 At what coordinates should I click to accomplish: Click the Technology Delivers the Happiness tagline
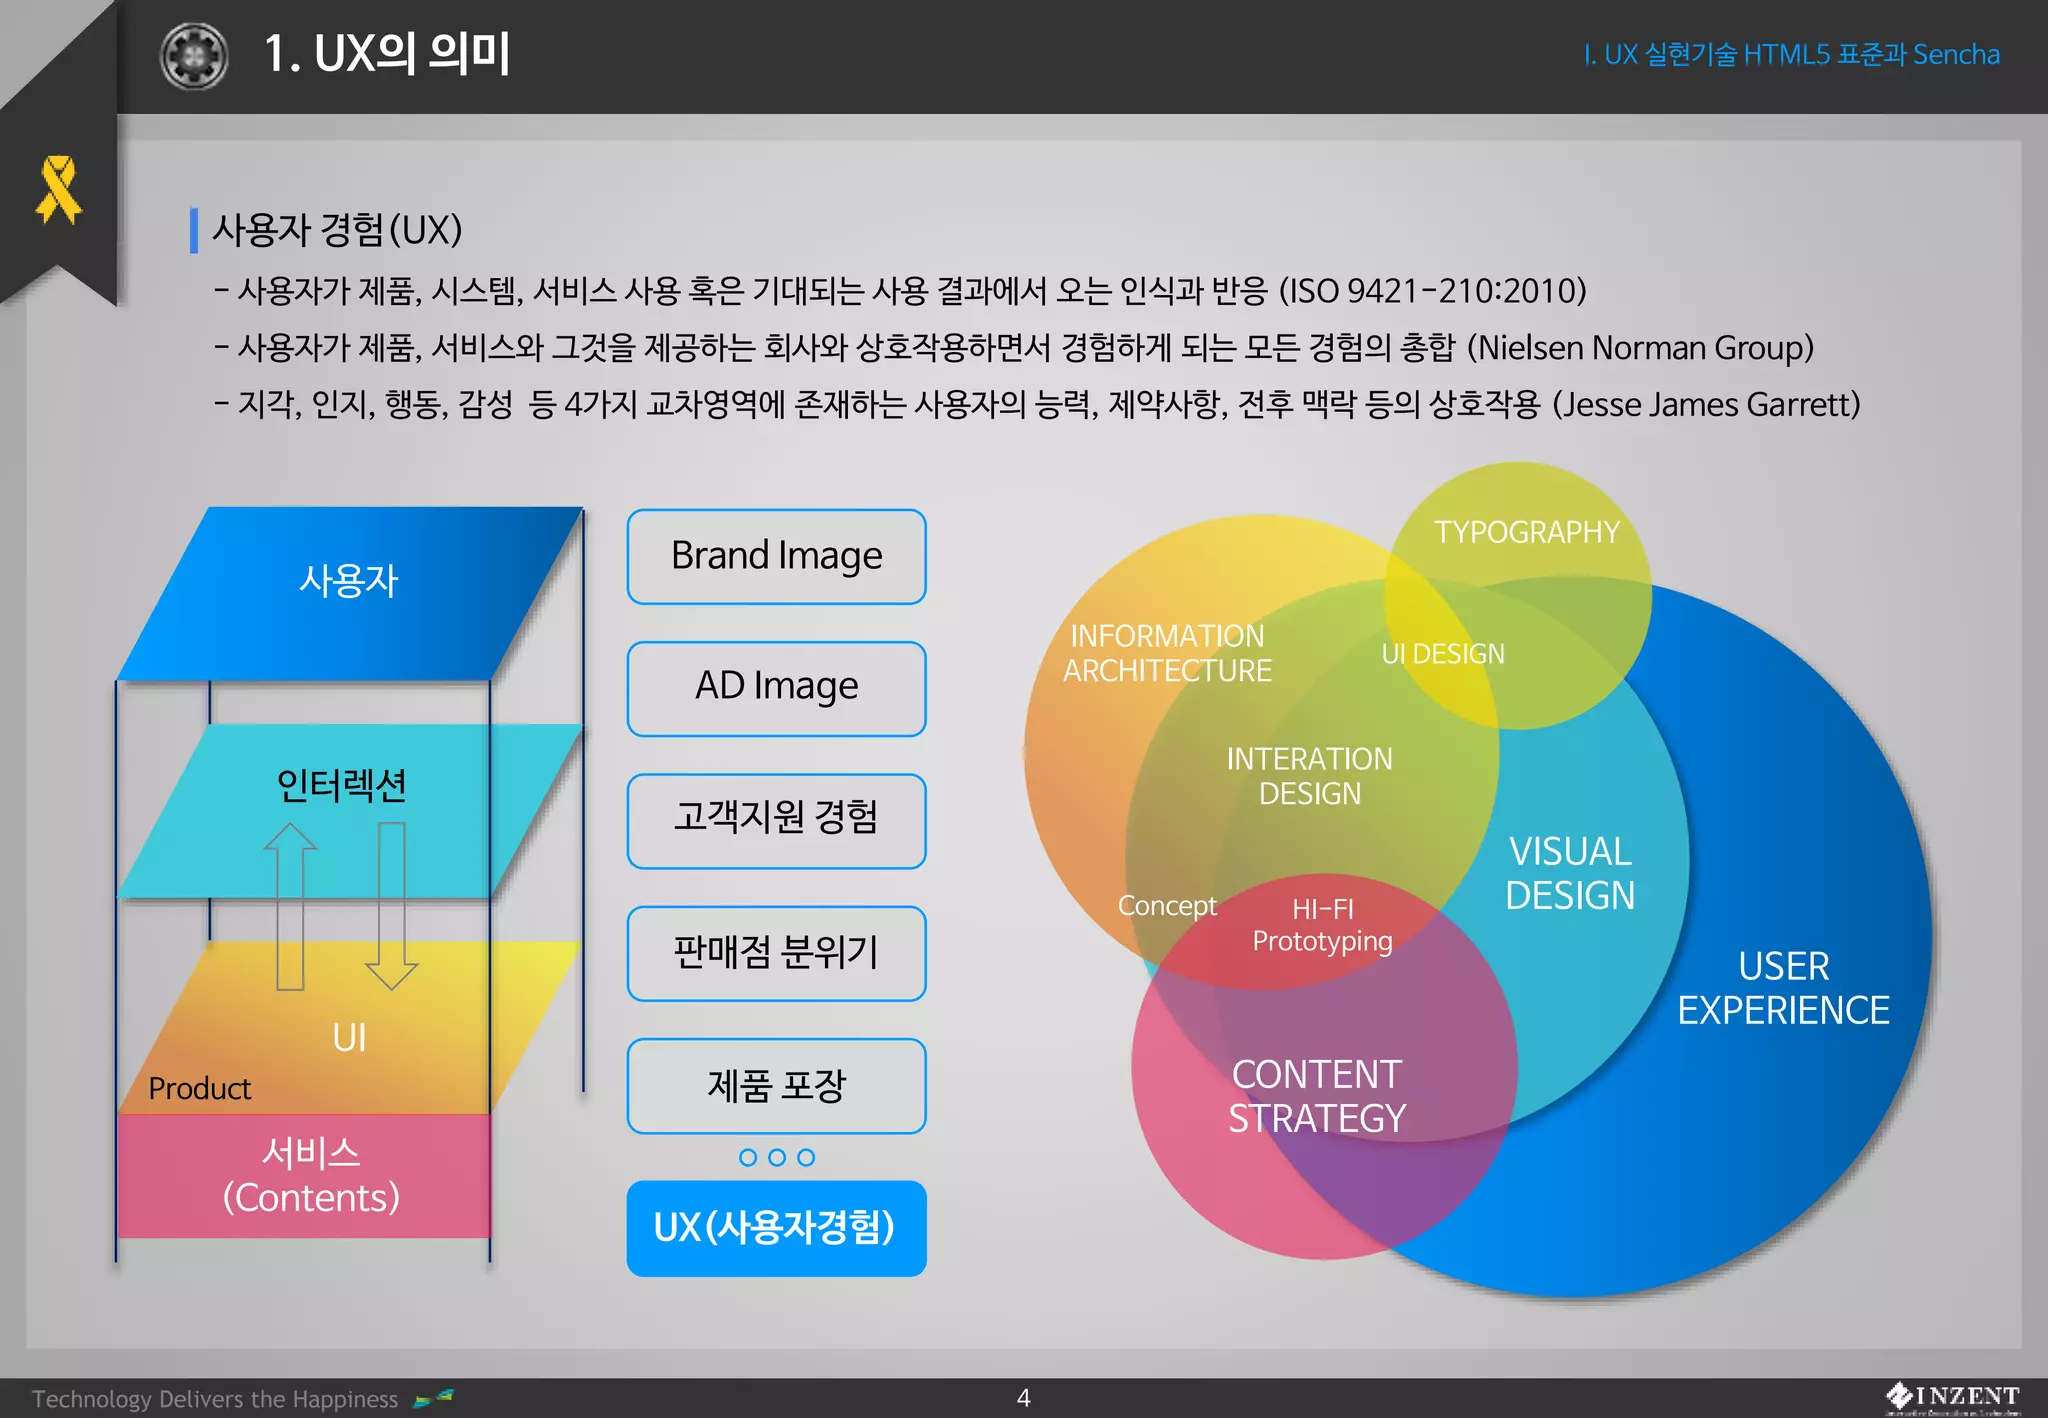click(215, 1399)
